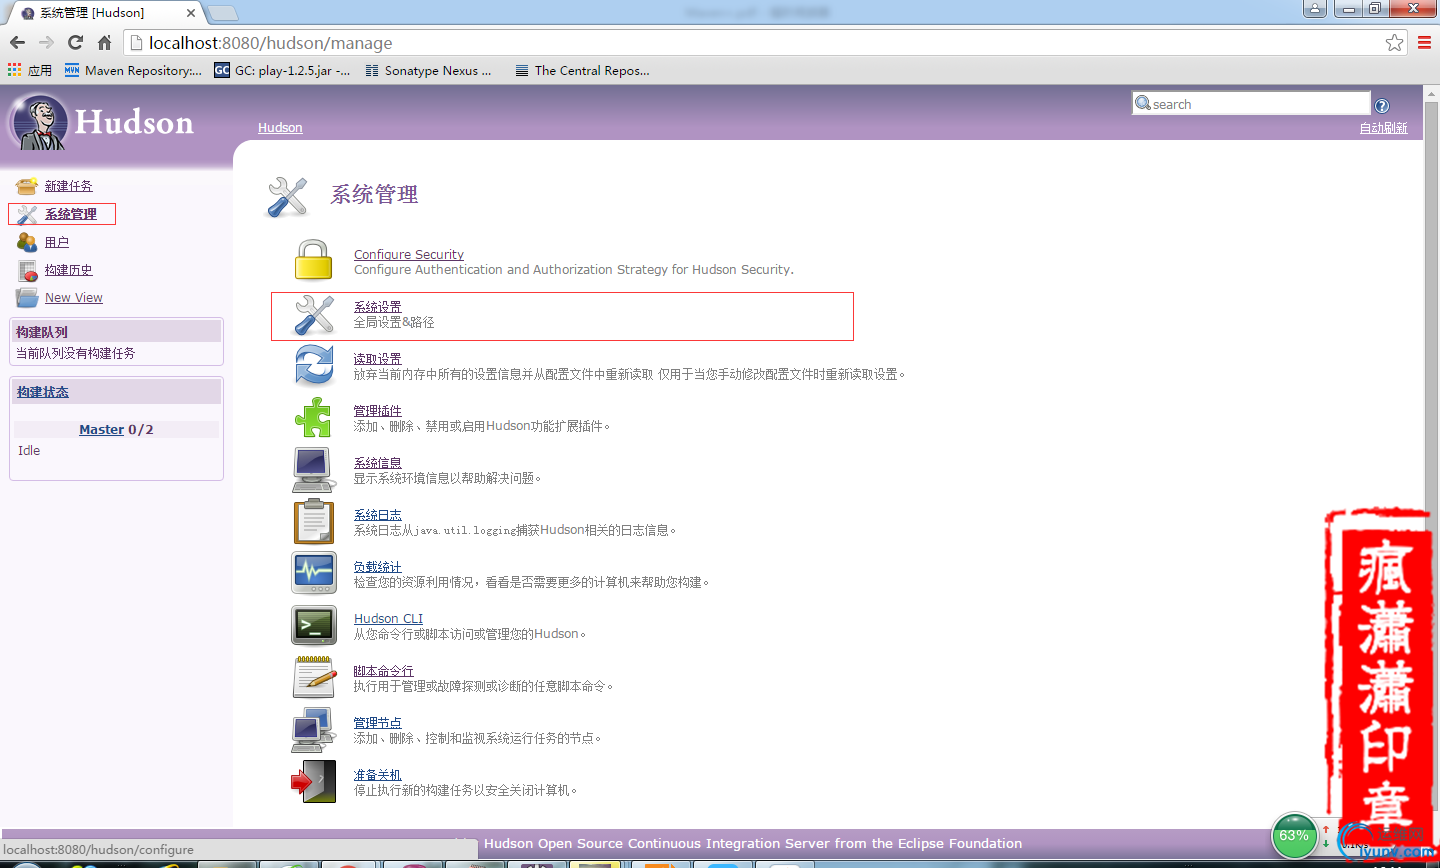Switch to the 系统管理 [Hudson] browser tab

[x=104, y=13]
